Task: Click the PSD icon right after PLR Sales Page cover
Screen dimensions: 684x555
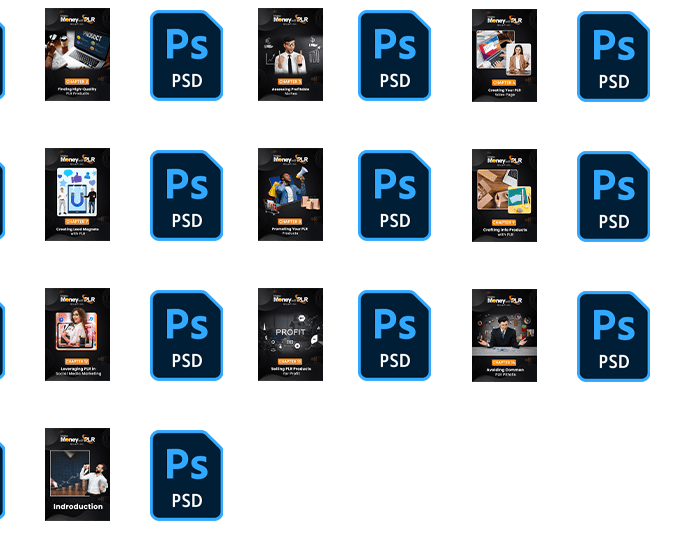Action: (x=613, y=56)
